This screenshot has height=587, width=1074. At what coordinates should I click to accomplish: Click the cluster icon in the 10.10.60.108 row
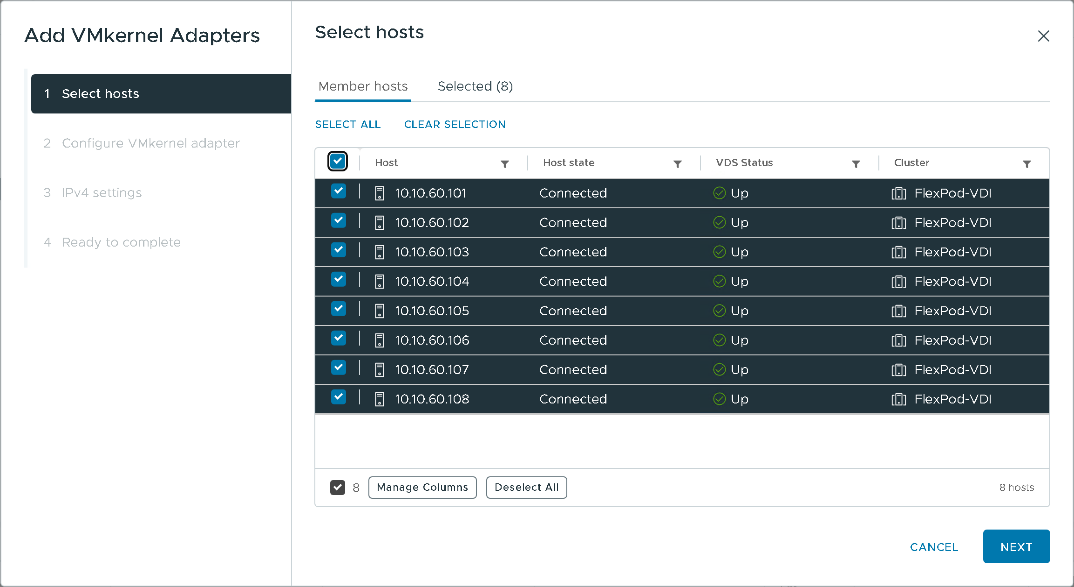point(899,399)
